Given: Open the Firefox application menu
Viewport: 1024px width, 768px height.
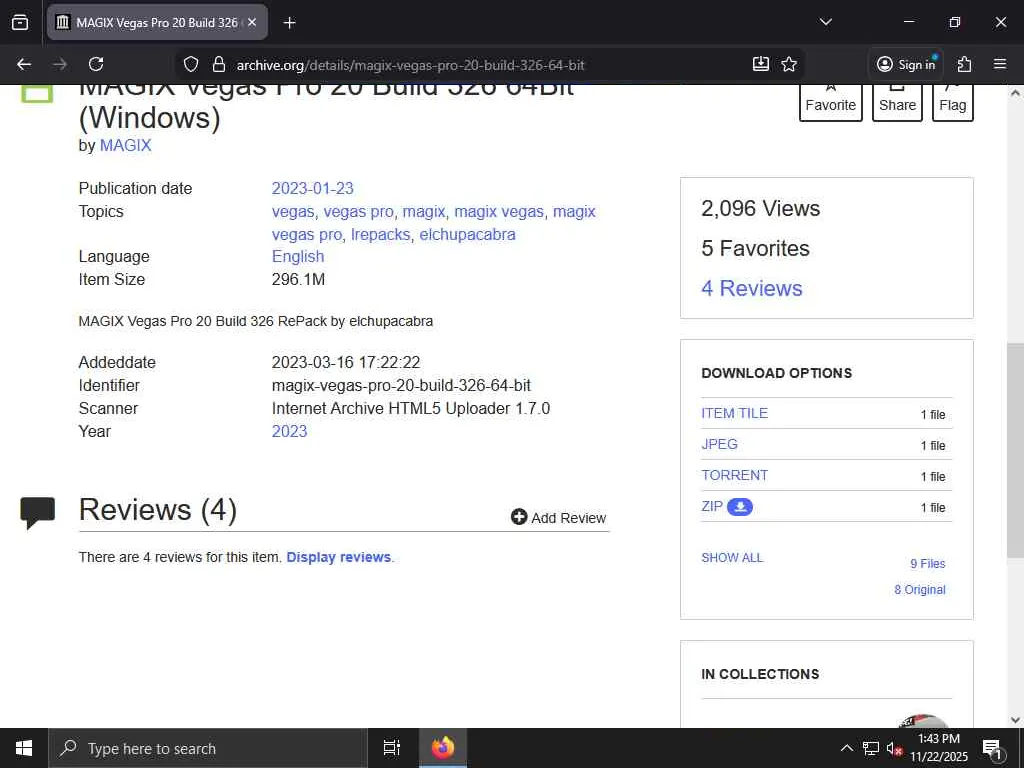Looking at the screenshot, I should pos(1000,64).
